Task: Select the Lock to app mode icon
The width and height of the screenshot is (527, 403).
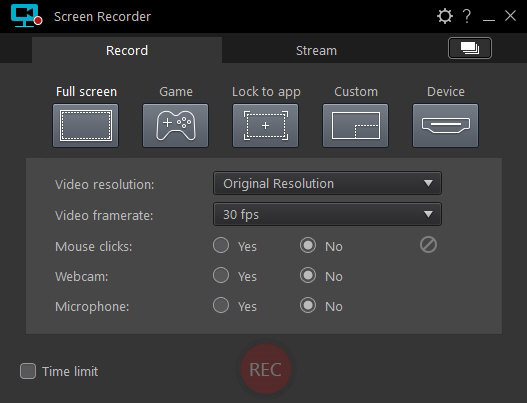Action: [266, 125]
